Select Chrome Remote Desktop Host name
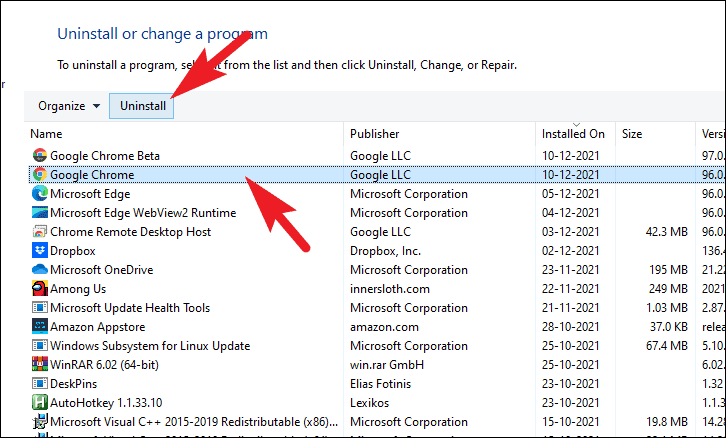This screenshot has height=438, width=726. tap(131, 232)
